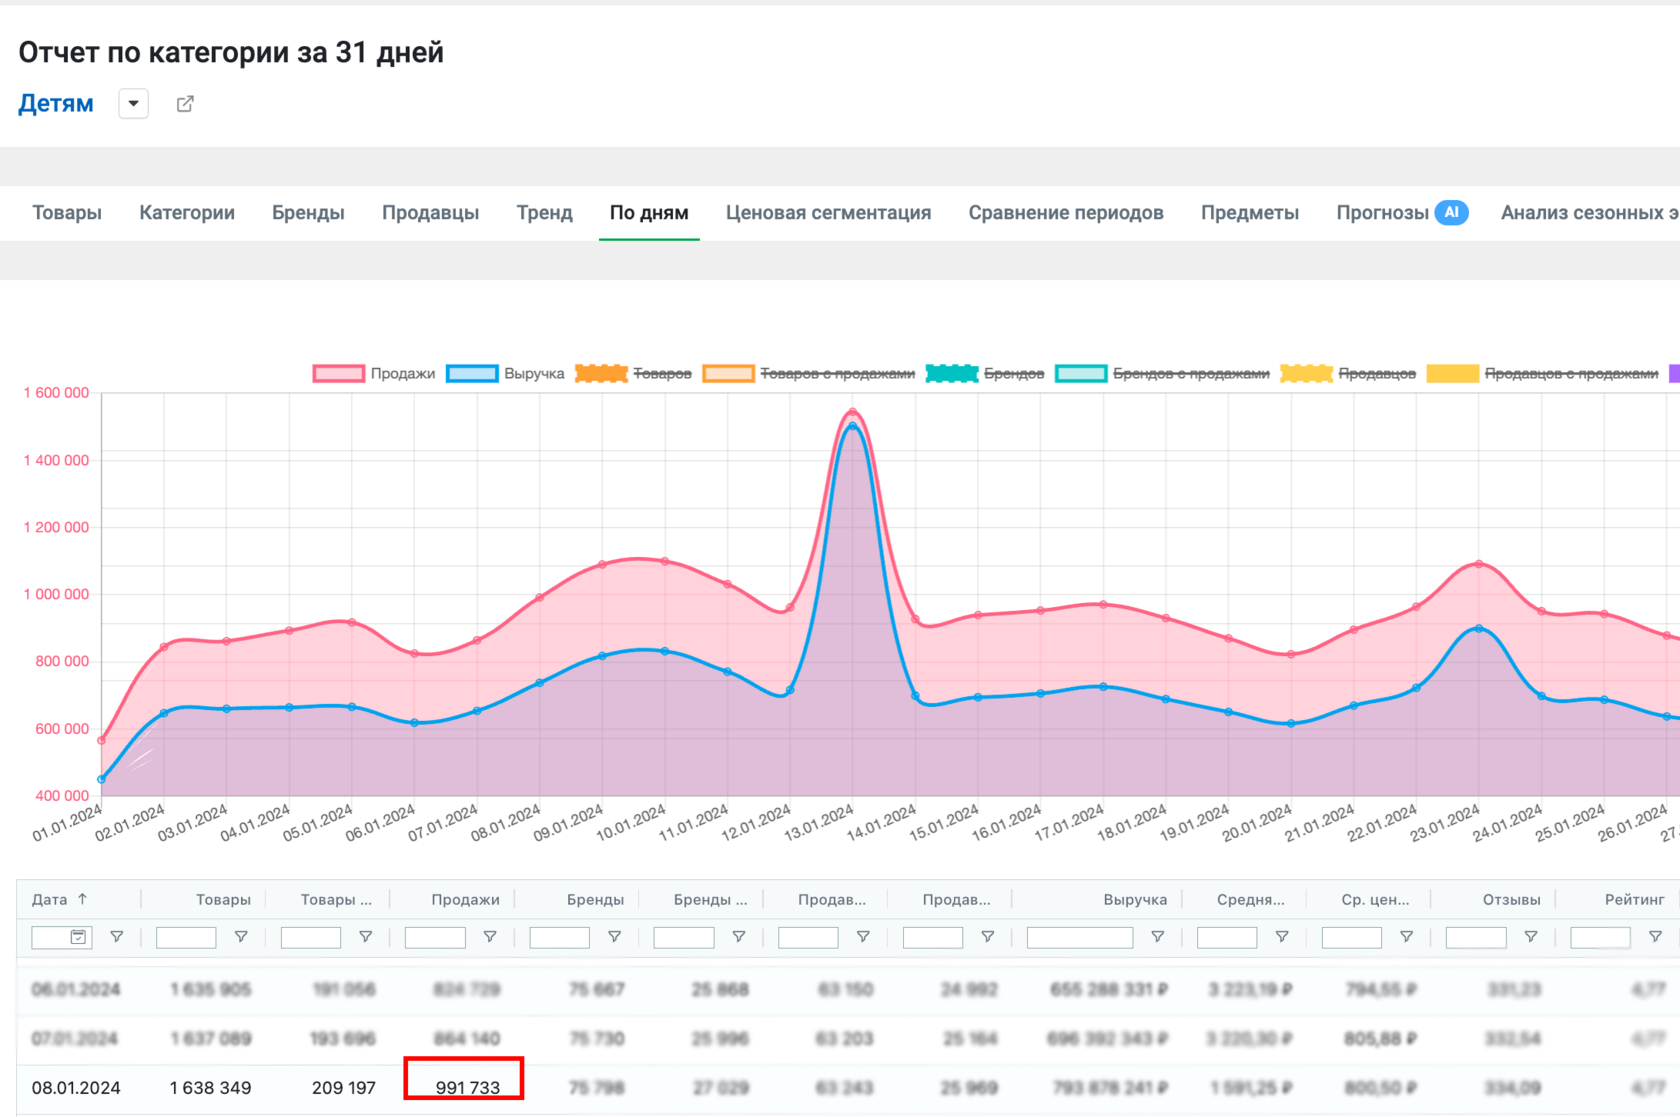Open the Детям category link
This screenshot has width=1680, height=1117.
(x=56, y=104)
